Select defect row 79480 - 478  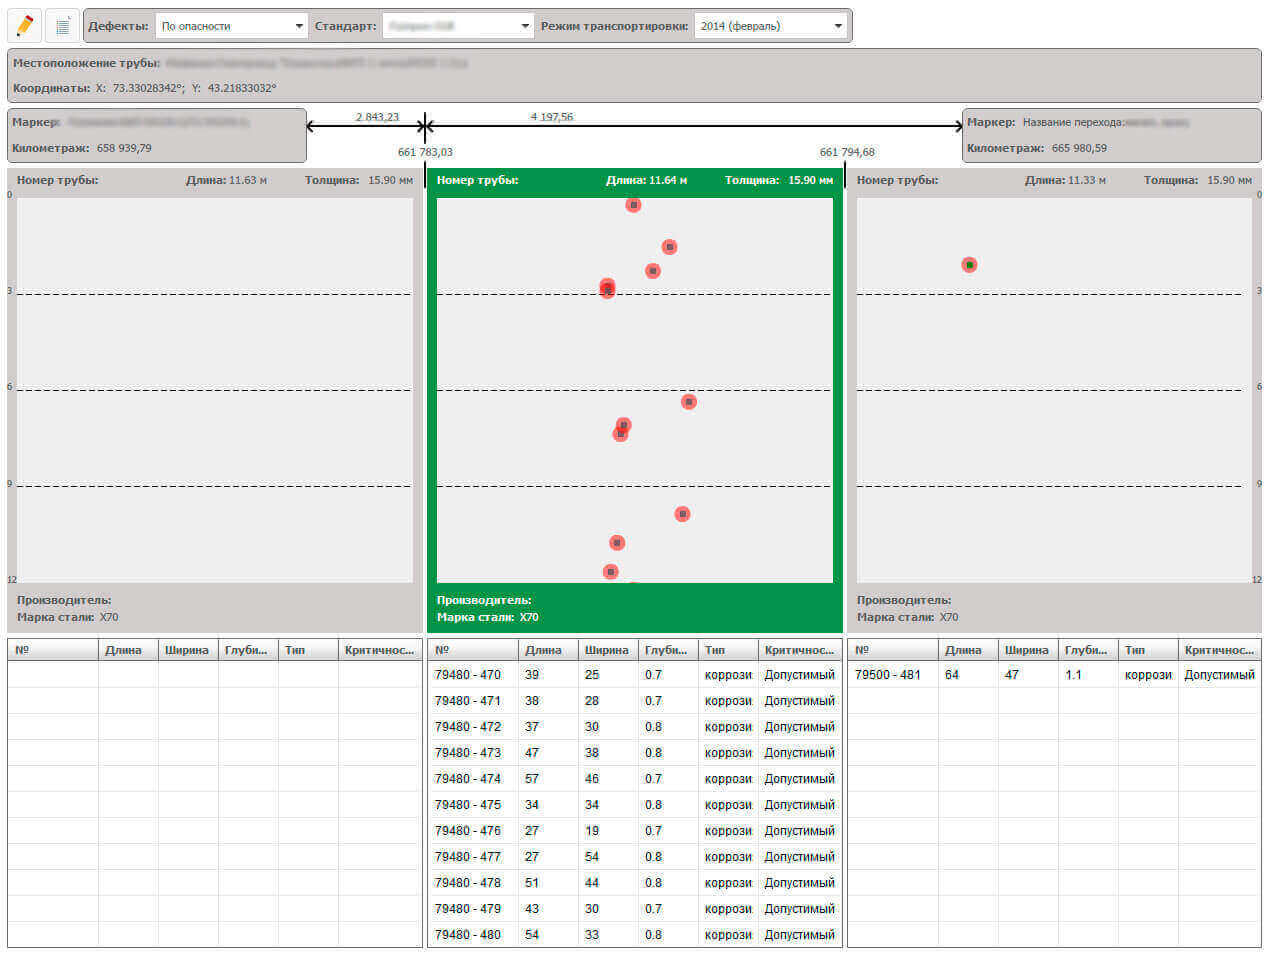[635, 883]
